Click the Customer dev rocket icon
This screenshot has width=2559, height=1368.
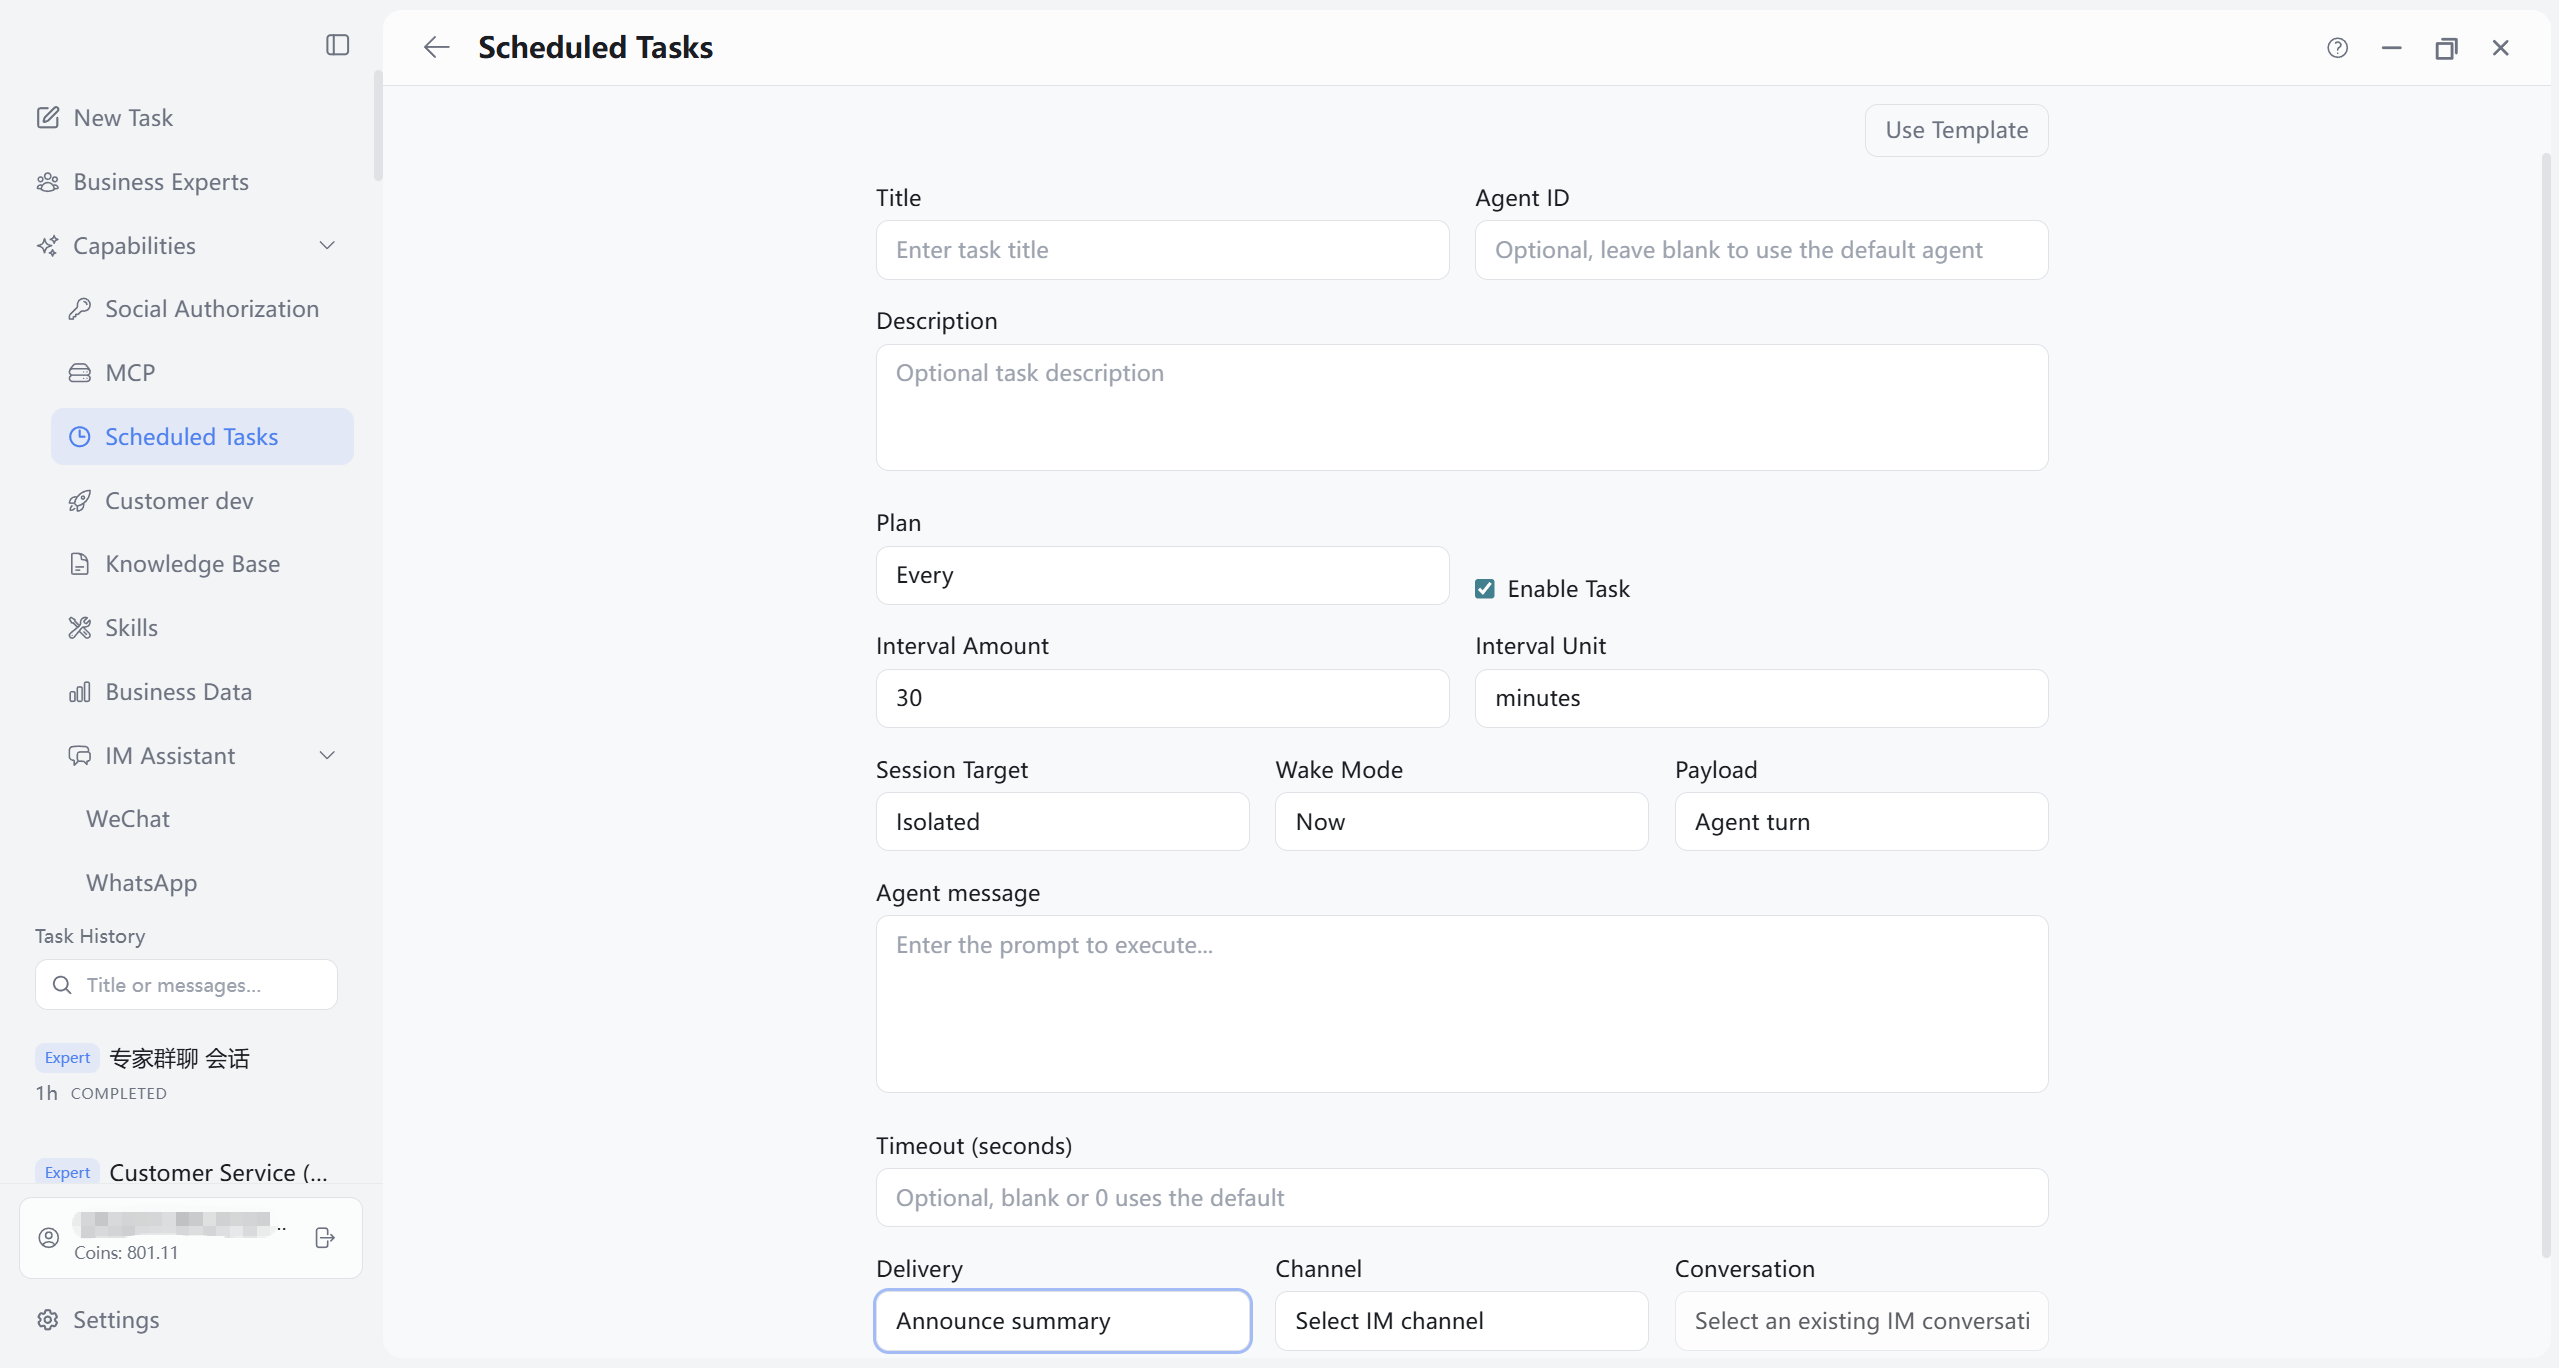pos(80,501)
